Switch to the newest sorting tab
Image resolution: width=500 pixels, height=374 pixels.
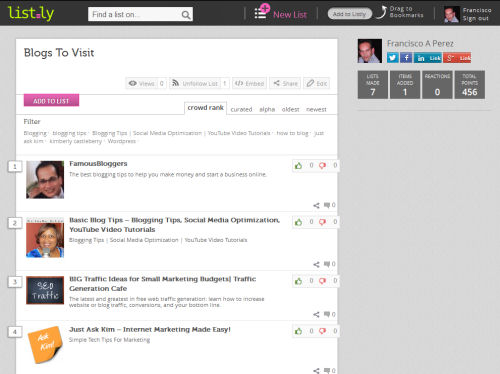316,109
